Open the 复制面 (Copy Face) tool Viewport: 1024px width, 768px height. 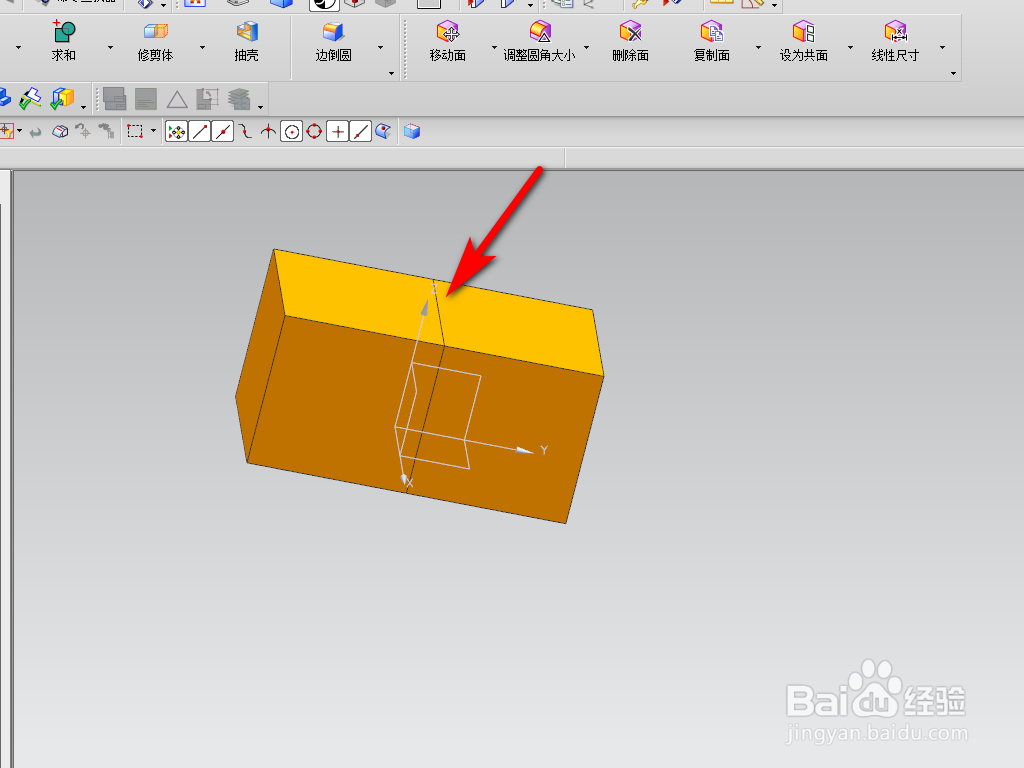(711, 40)
